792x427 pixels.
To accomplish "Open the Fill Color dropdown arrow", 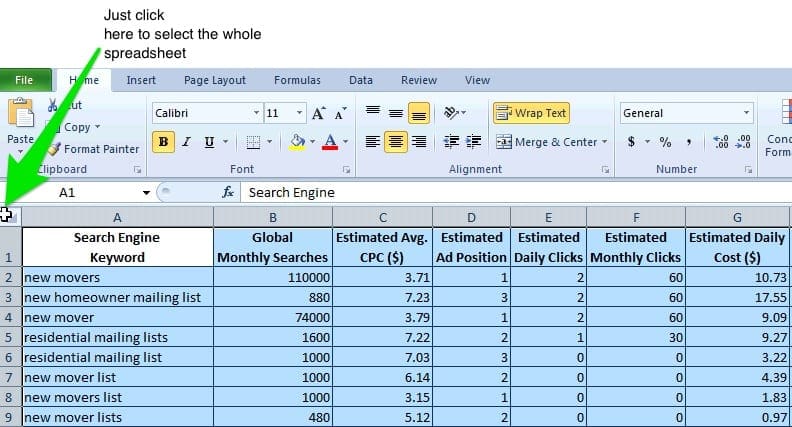I will point(313,142).
